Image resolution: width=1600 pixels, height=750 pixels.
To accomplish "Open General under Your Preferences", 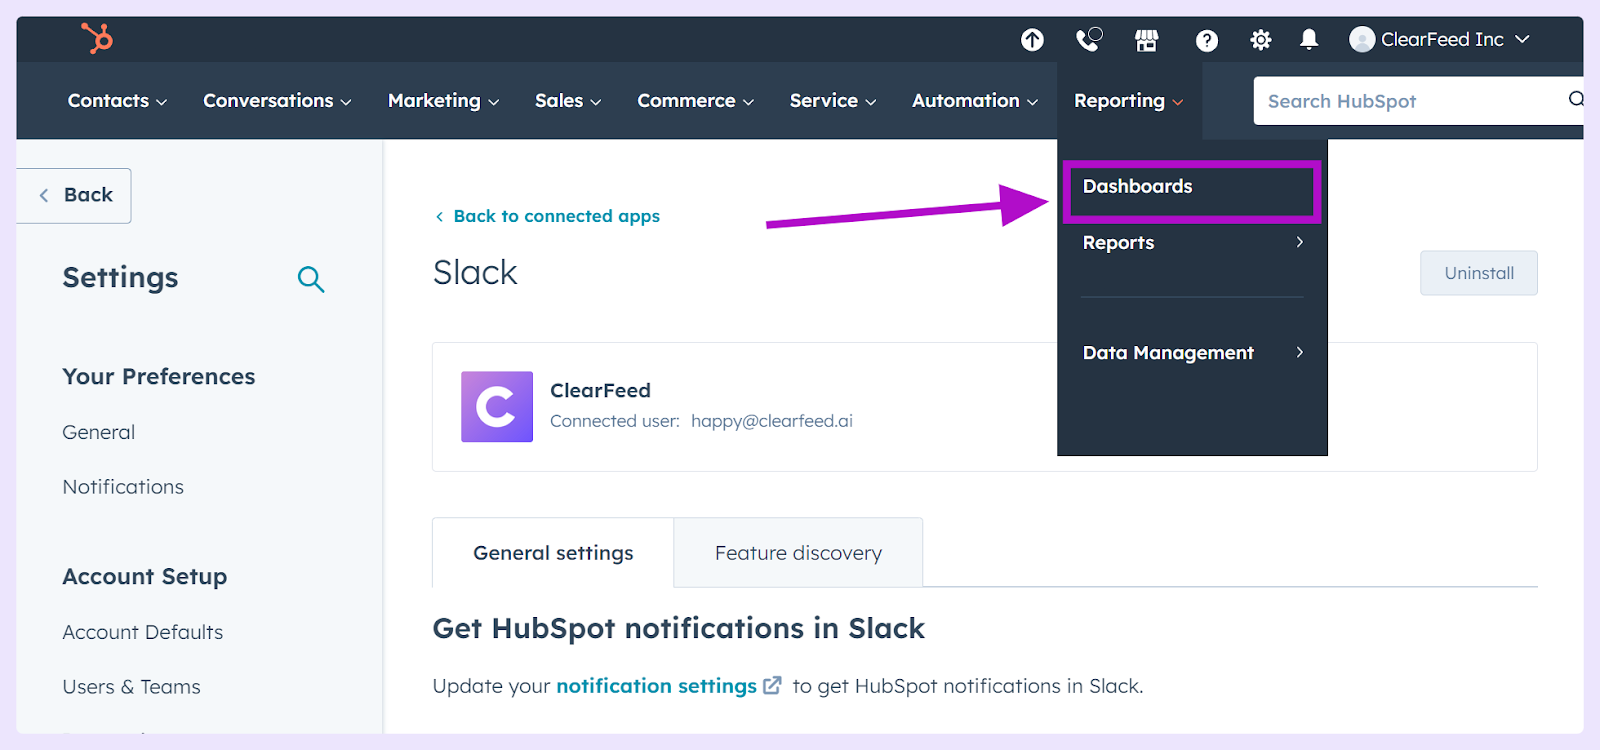I will pyautogui.click(x=99, y=432).
